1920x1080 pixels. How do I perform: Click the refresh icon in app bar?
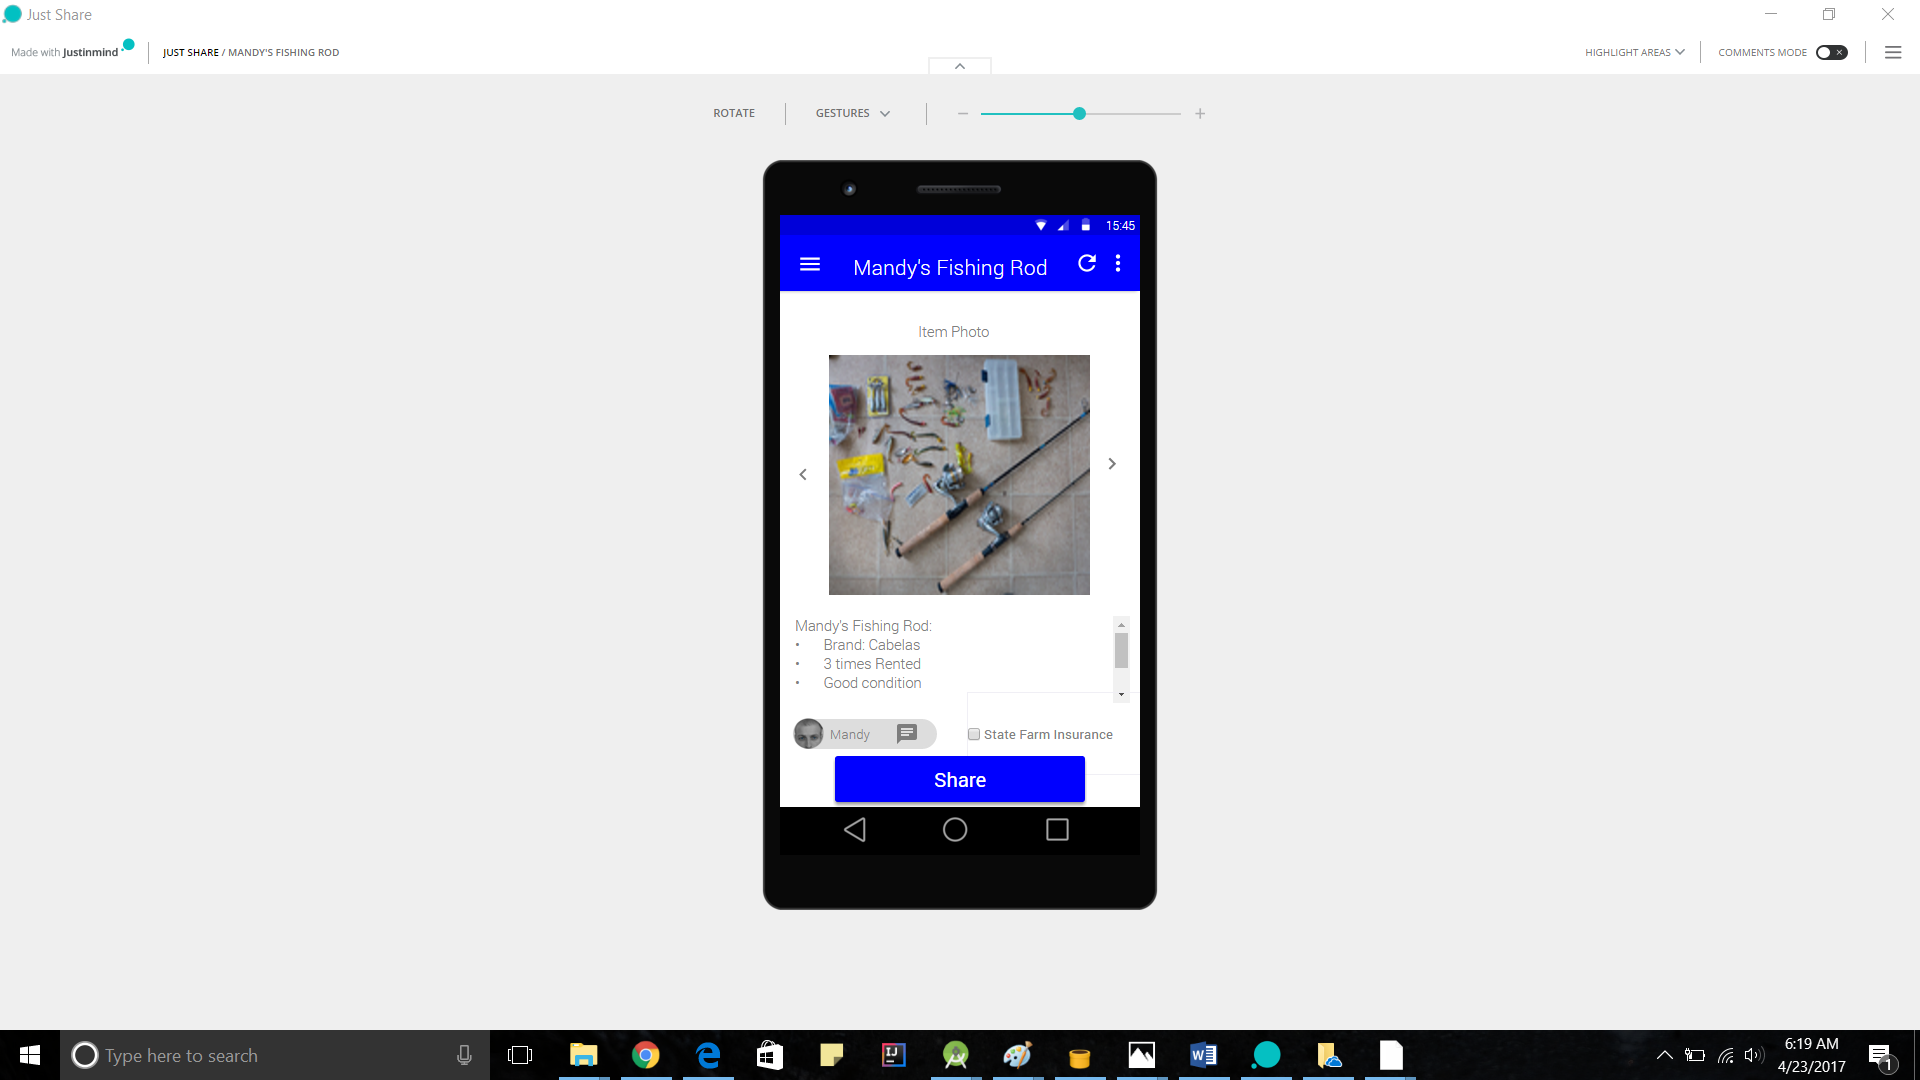[1087, 264]
